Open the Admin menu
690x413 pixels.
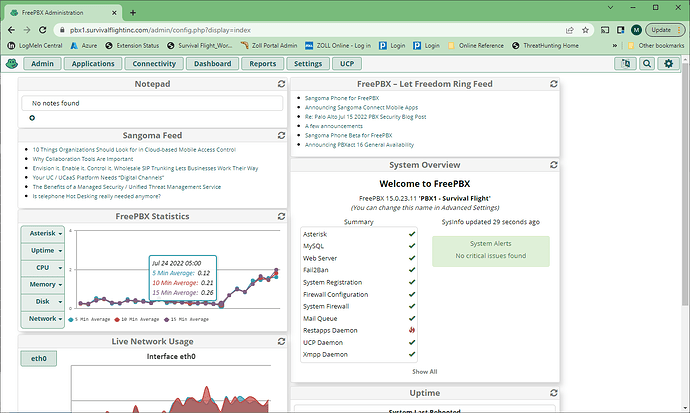point(42,64)
